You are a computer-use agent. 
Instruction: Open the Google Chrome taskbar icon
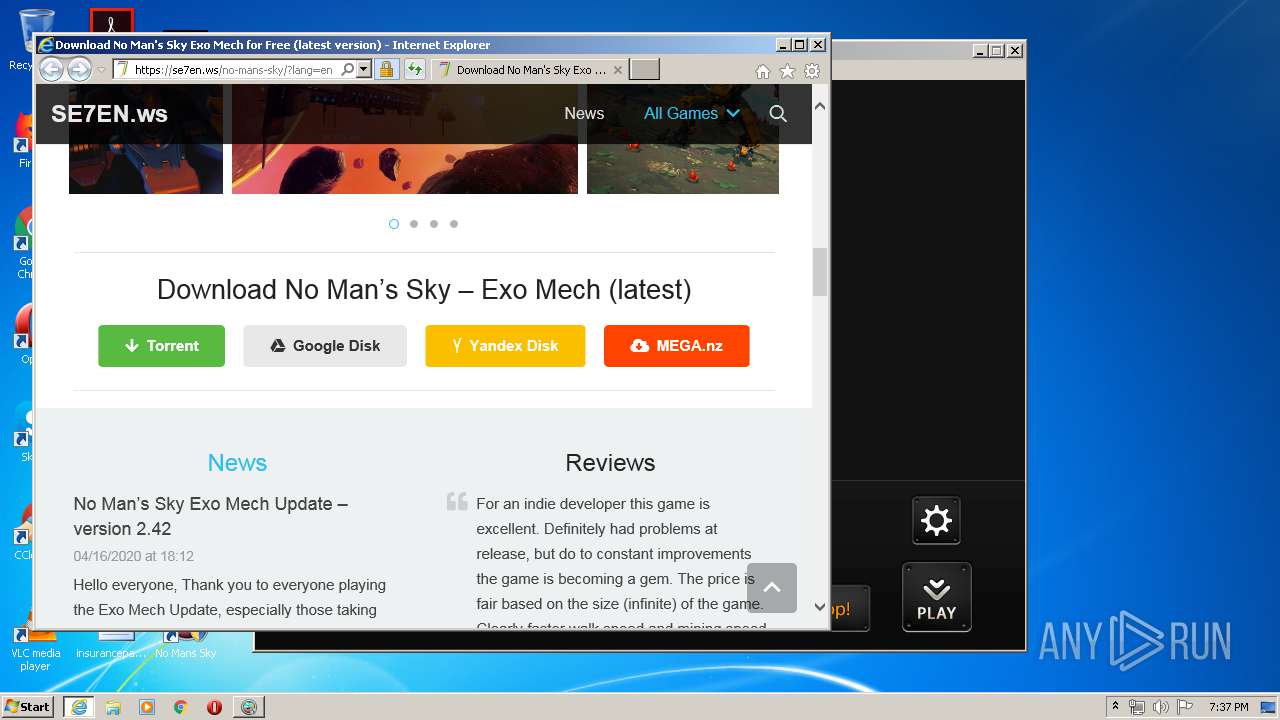(x=180, y=707)
